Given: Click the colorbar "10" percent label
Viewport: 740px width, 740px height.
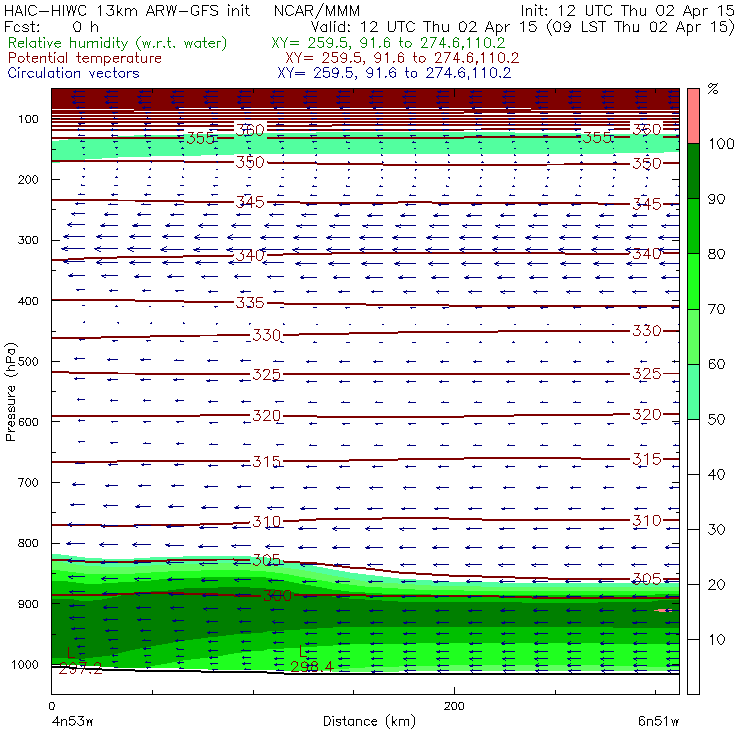Looking at the screenshot, I should tap(716, 640).
